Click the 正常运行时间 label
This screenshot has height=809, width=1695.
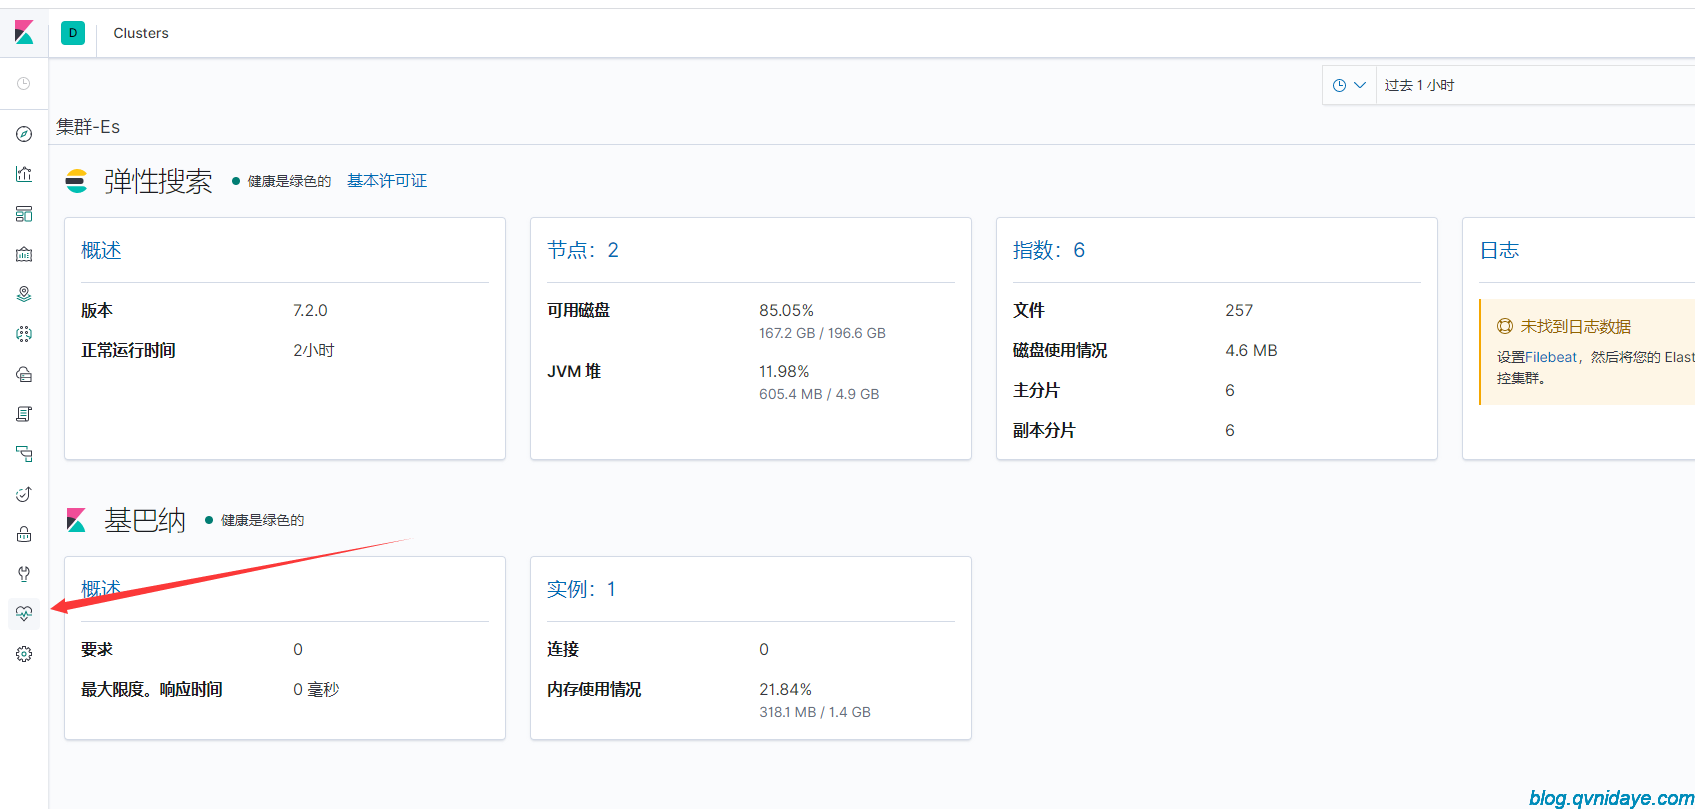[128, 350]
